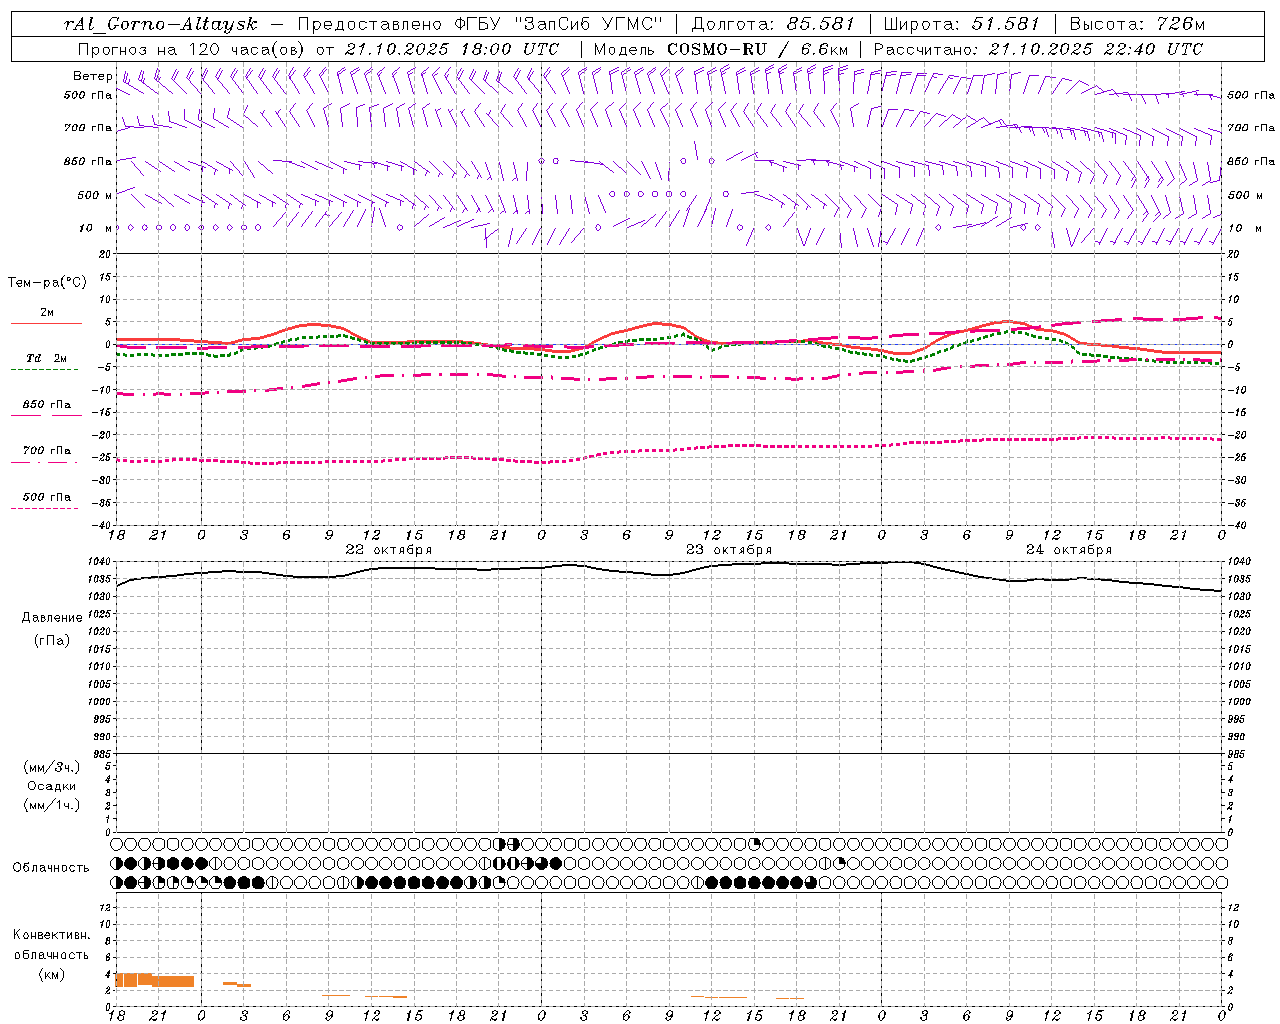Image resolution: width=1280 pixels, height=1024 pixels.
Task: Click the Давление pressure panel label
Action: (x=52, y=618)
